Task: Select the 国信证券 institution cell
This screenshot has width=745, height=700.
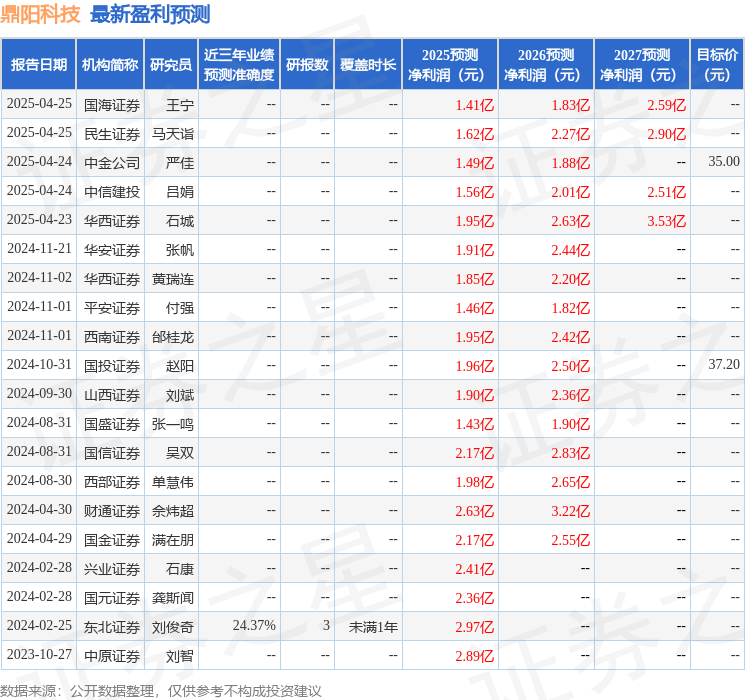Action: [x=112, y=453]
